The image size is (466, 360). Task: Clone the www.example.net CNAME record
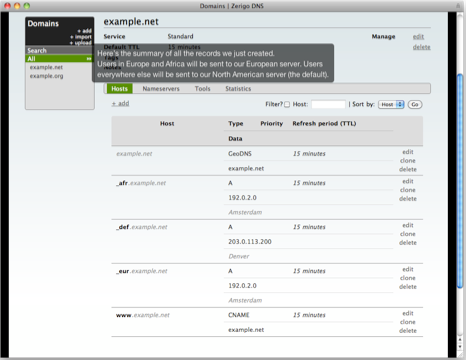[x=408, y=322]
